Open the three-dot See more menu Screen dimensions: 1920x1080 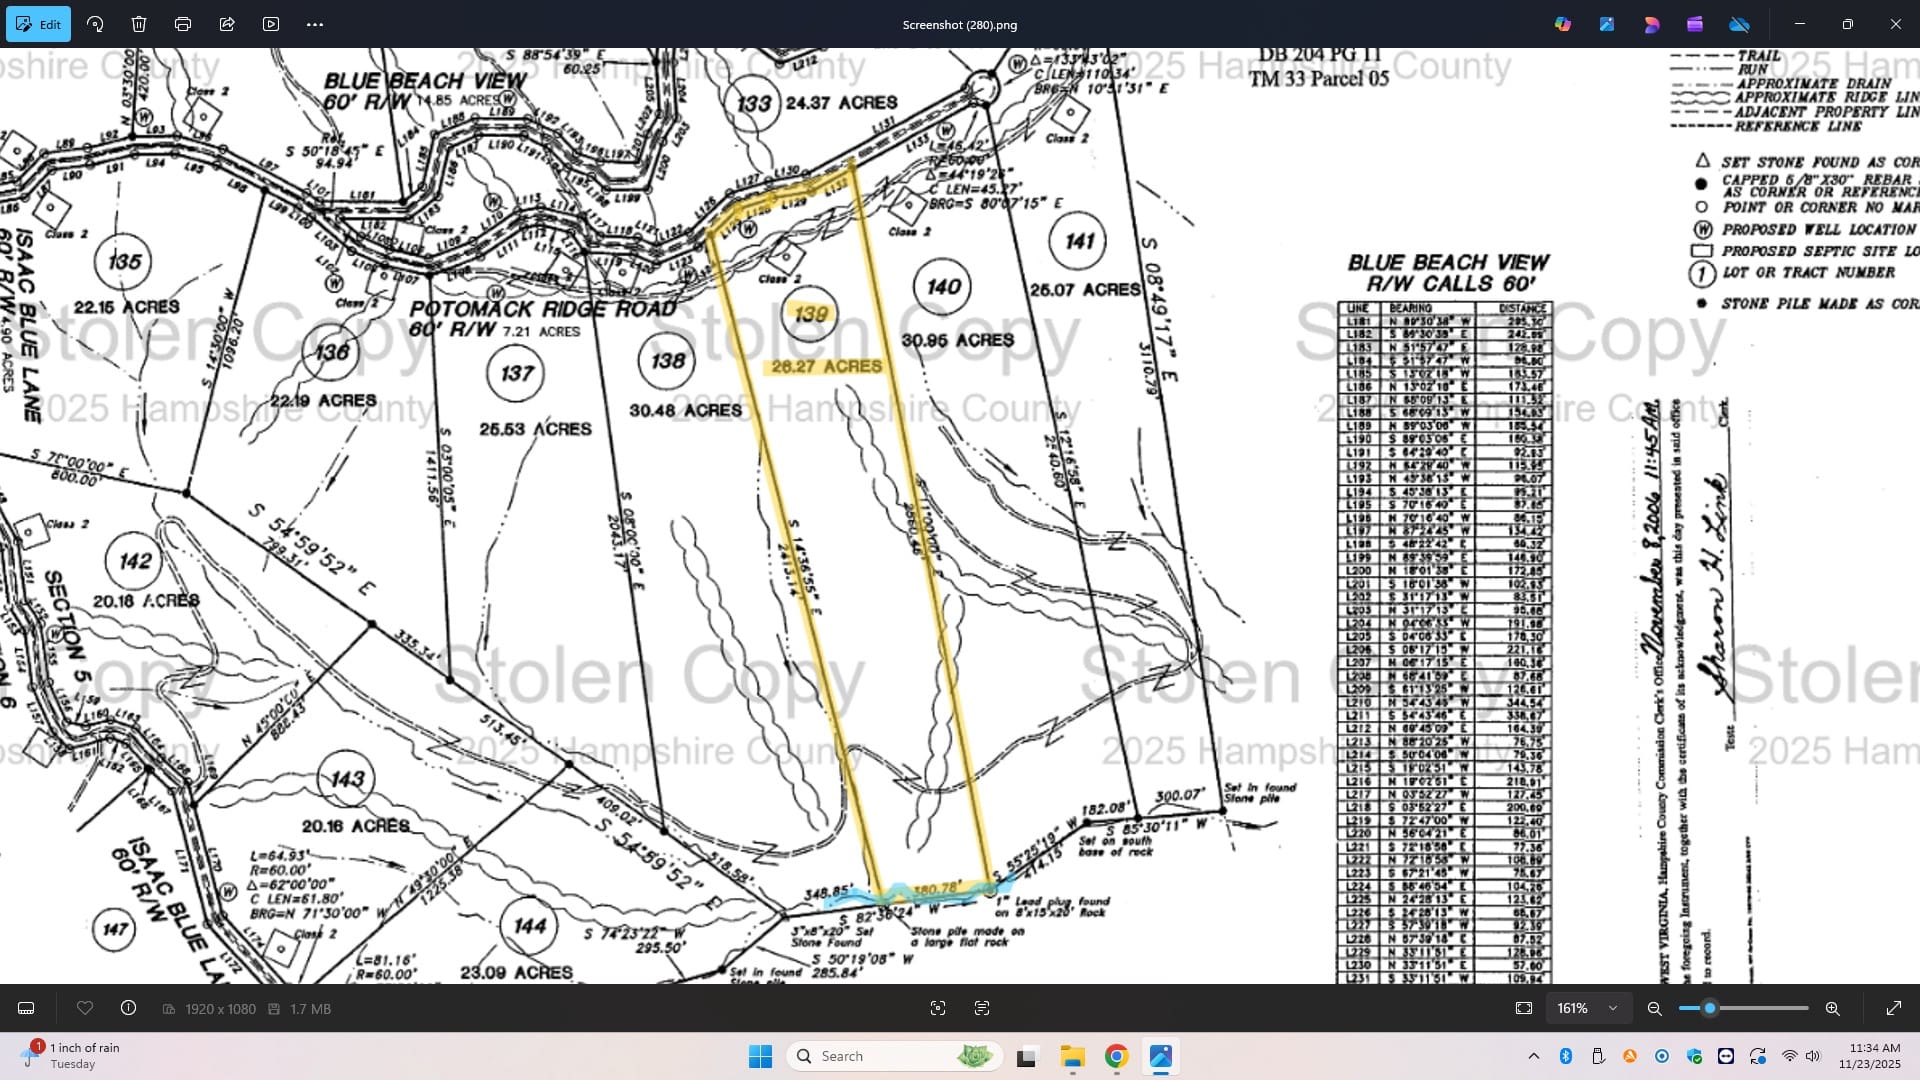tap(315, 24)
